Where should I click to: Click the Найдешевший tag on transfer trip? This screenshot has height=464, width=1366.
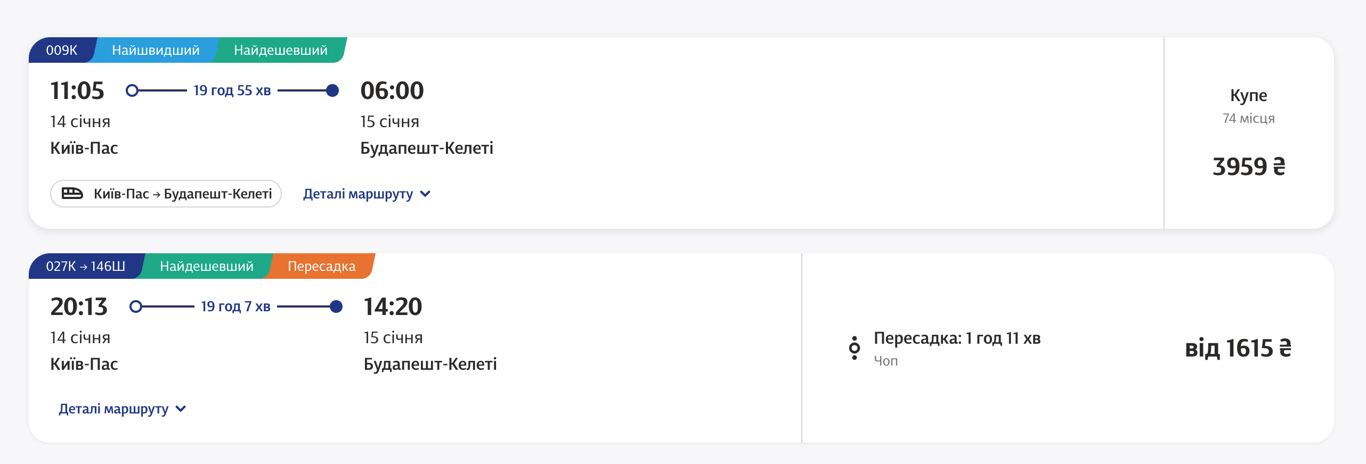pos(206,266)
